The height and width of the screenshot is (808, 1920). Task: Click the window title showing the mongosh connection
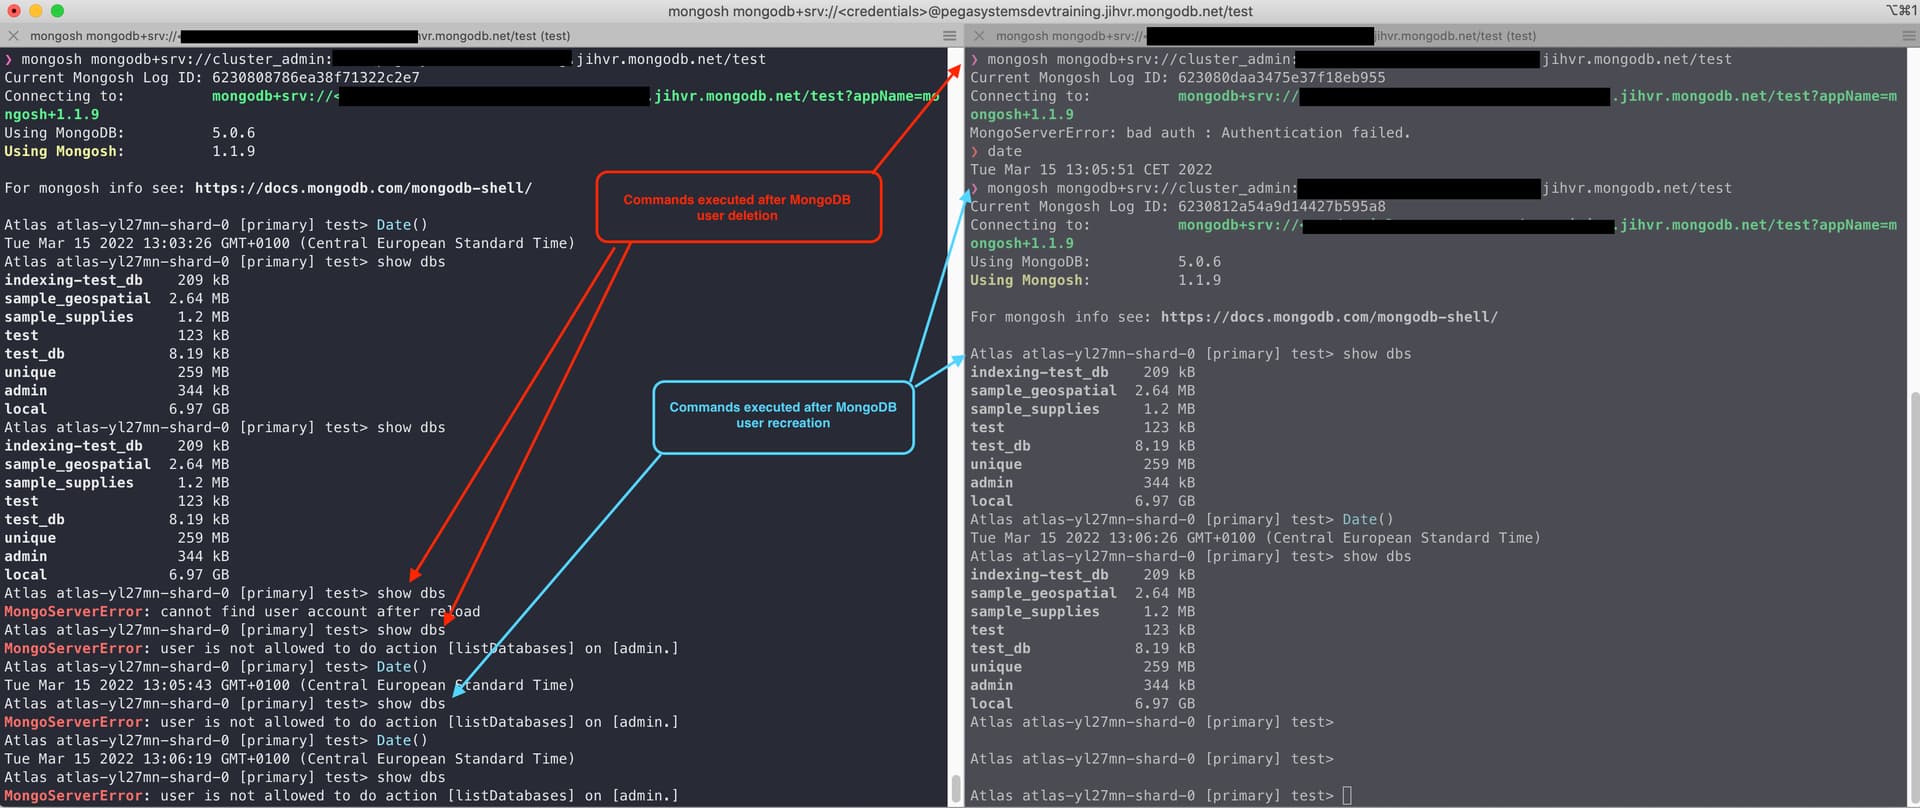tap(960, 11)
